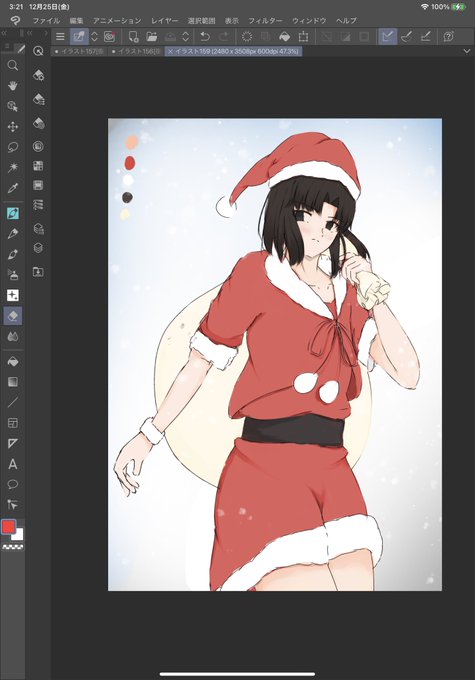Click the Clip Studio logo icon
This screenshot has width=475, height=680.
15,20
